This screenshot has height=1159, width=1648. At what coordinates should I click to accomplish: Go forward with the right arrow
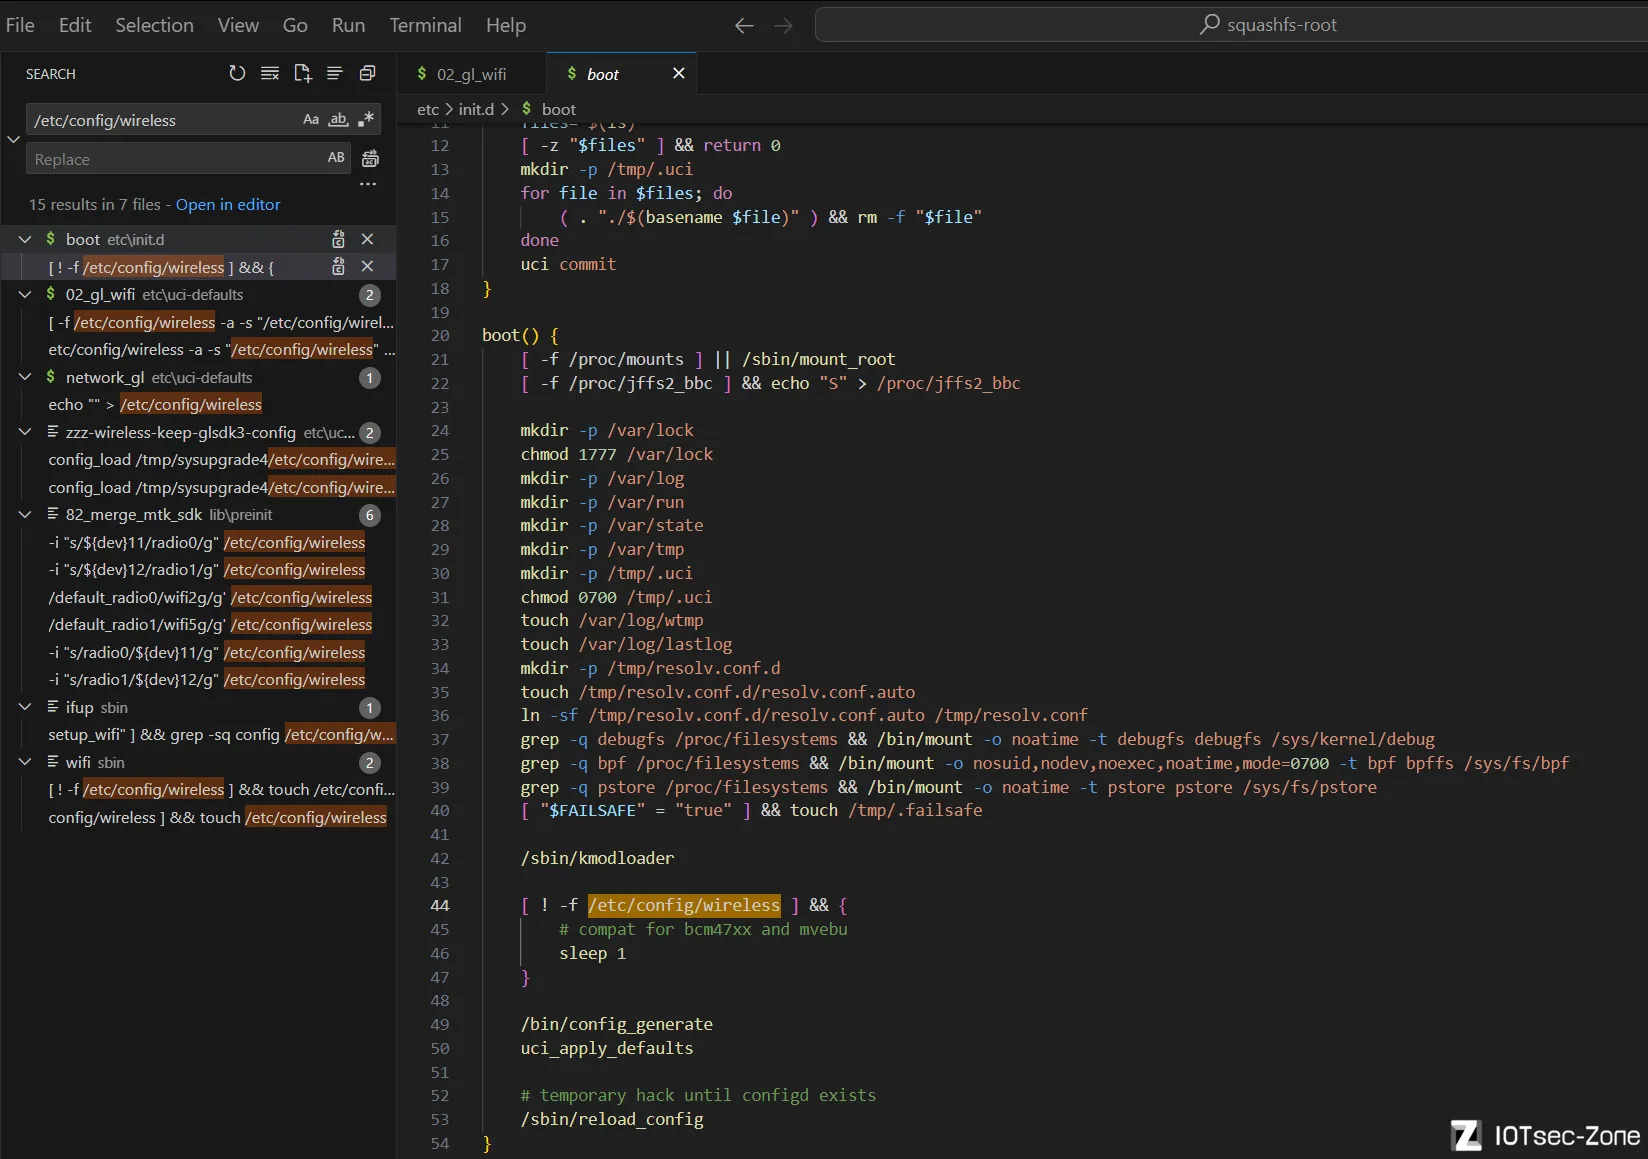click(x=783, y=25)
